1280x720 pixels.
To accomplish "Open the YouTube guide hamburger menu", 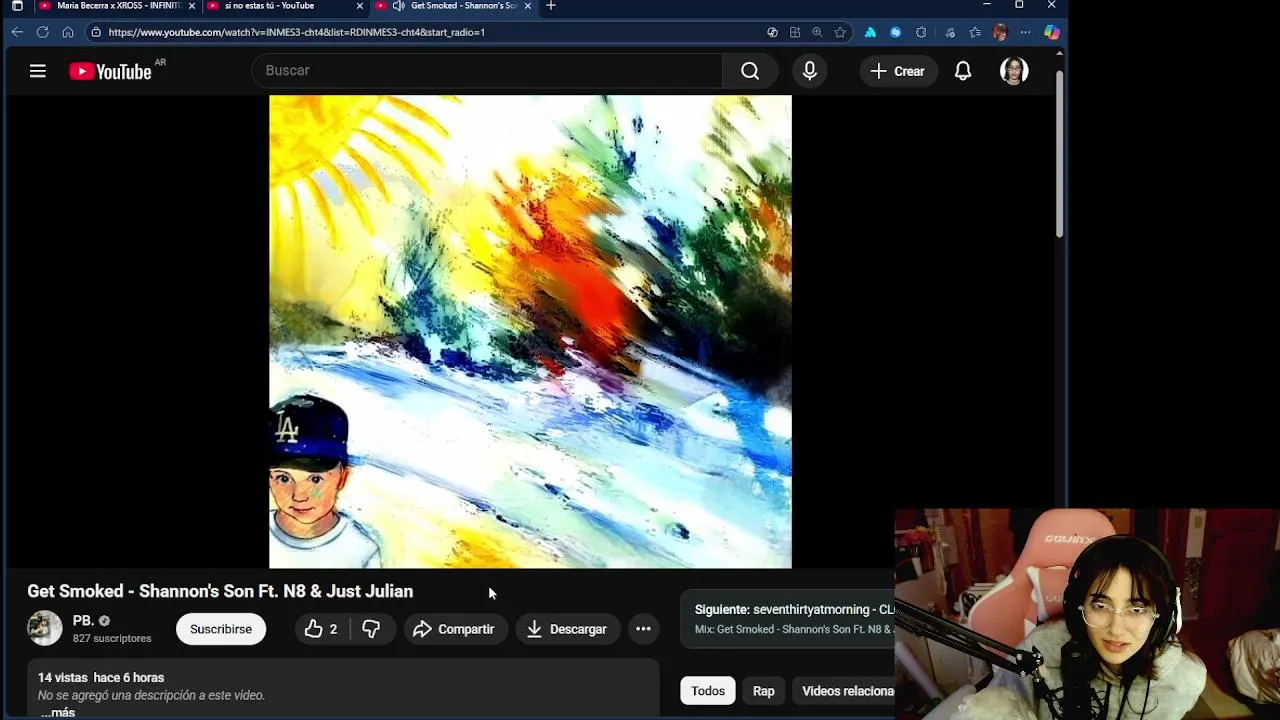I will point(38,71).
